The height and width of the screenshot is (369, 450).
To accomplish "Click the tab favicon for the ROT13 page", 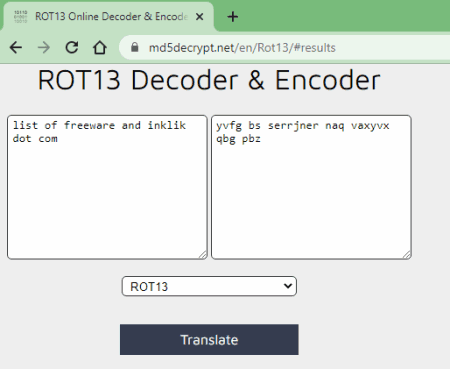I will point(21,16).
